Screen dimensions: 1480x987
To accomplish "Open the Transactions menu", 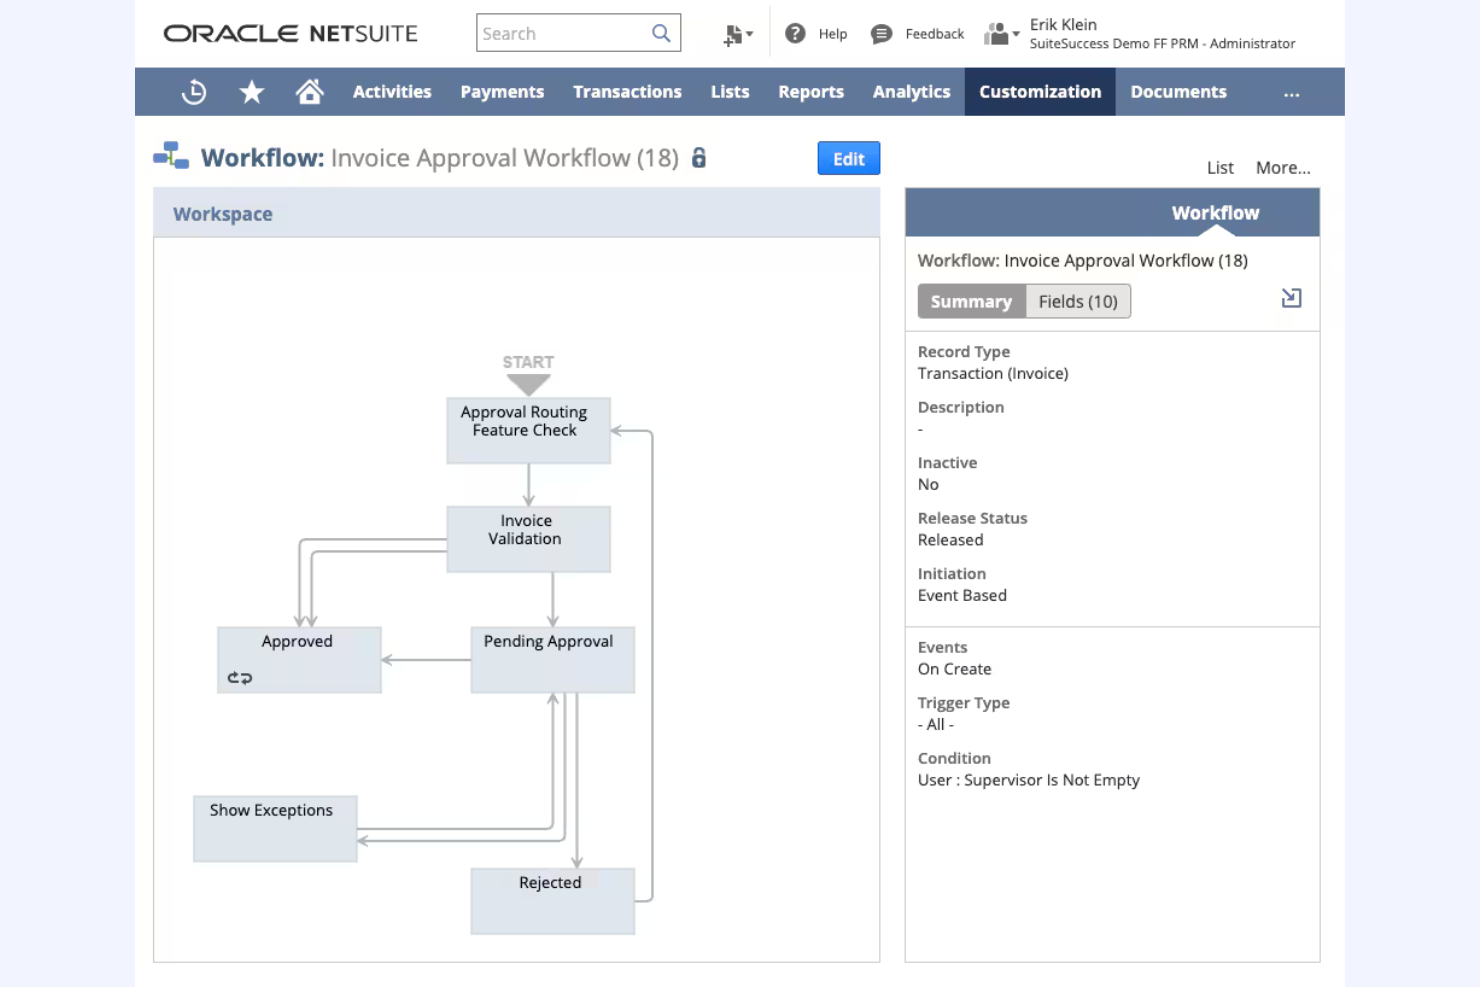I will 627,92.
